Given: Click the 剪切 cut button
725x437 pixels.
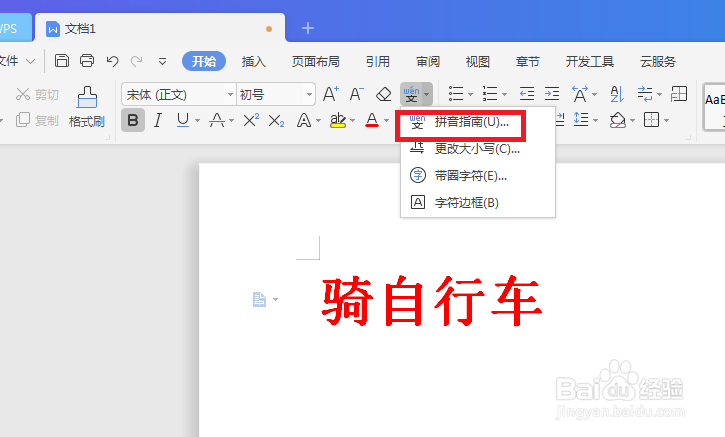Looking at the screenshot, I should pos(37,94).
